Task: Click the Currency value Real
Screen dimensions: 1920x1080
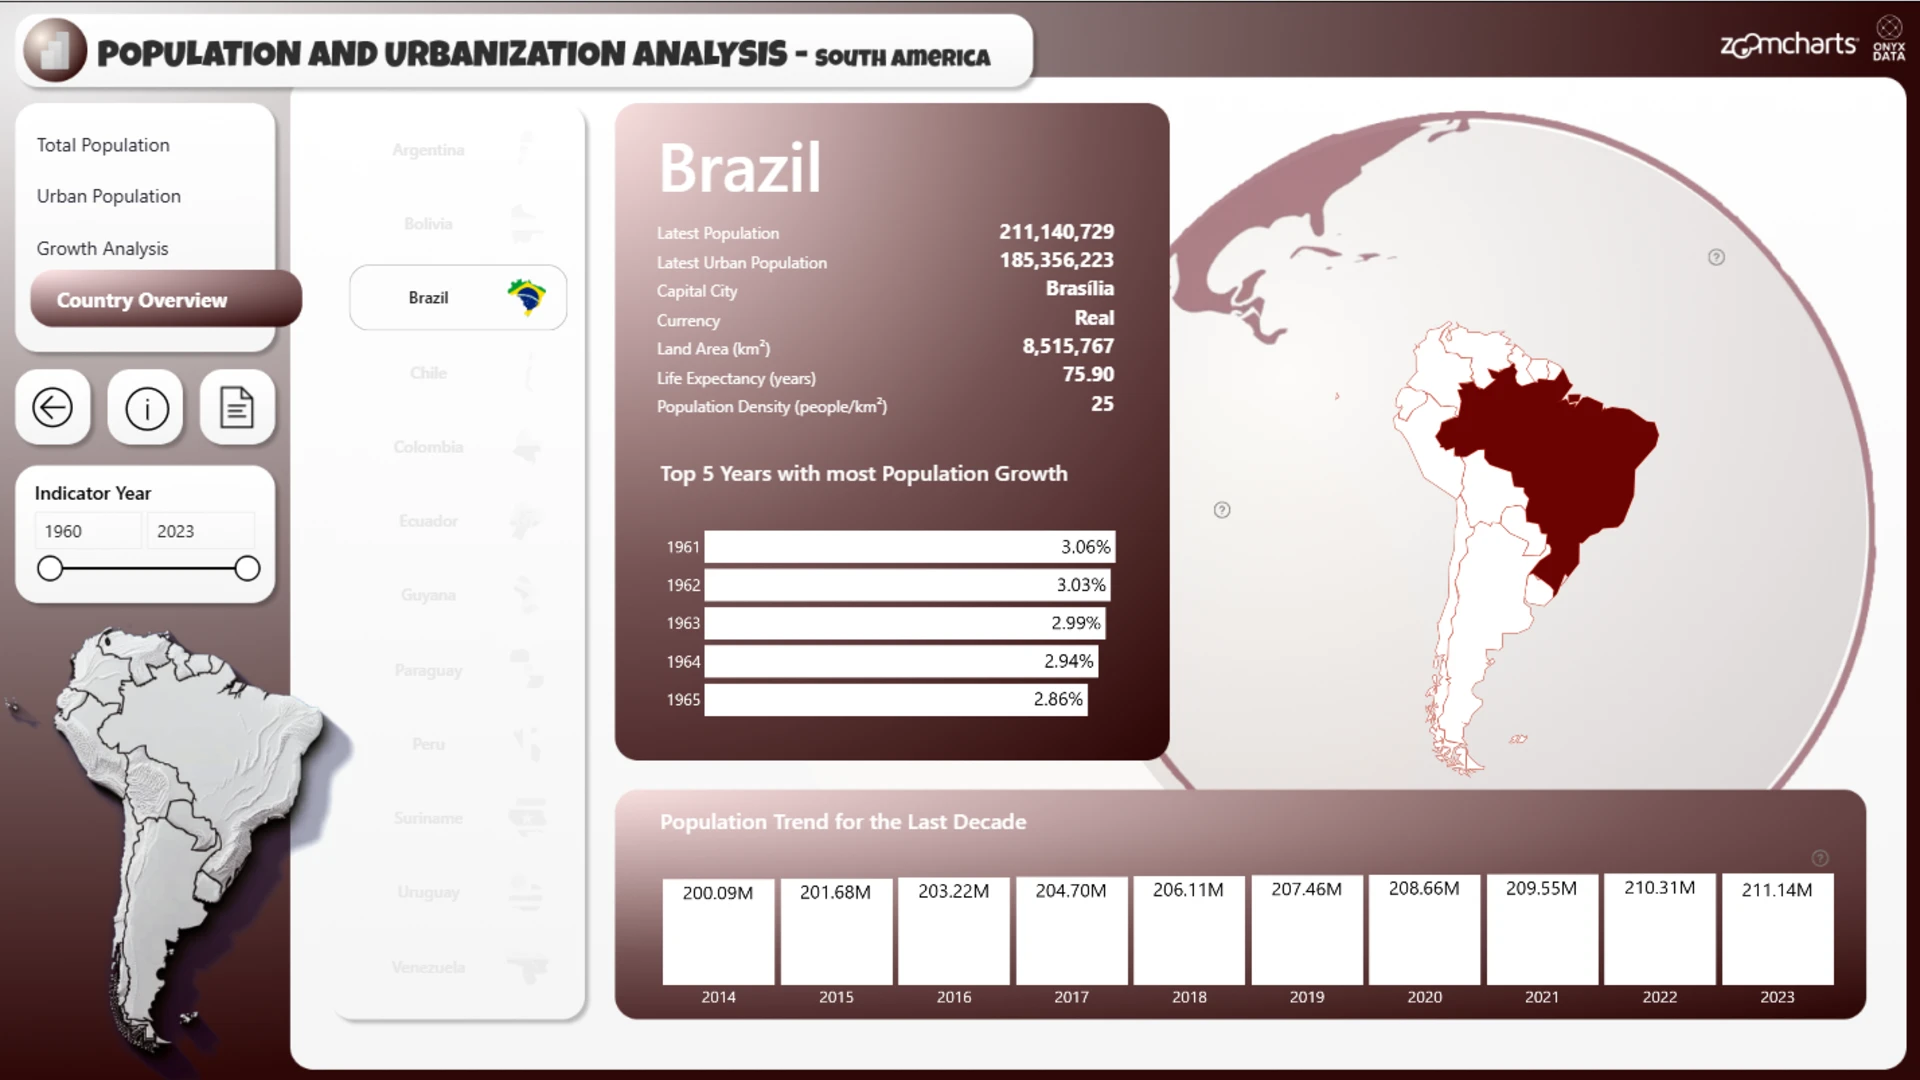Action: (x=1094, y=318)
